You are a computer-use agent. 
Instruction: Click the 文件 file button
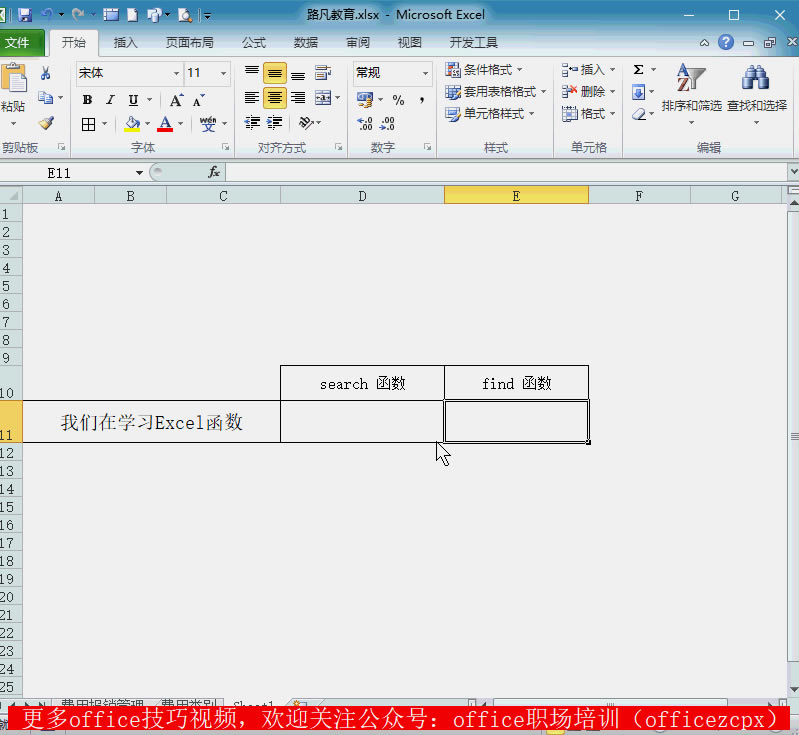(18, 43)
